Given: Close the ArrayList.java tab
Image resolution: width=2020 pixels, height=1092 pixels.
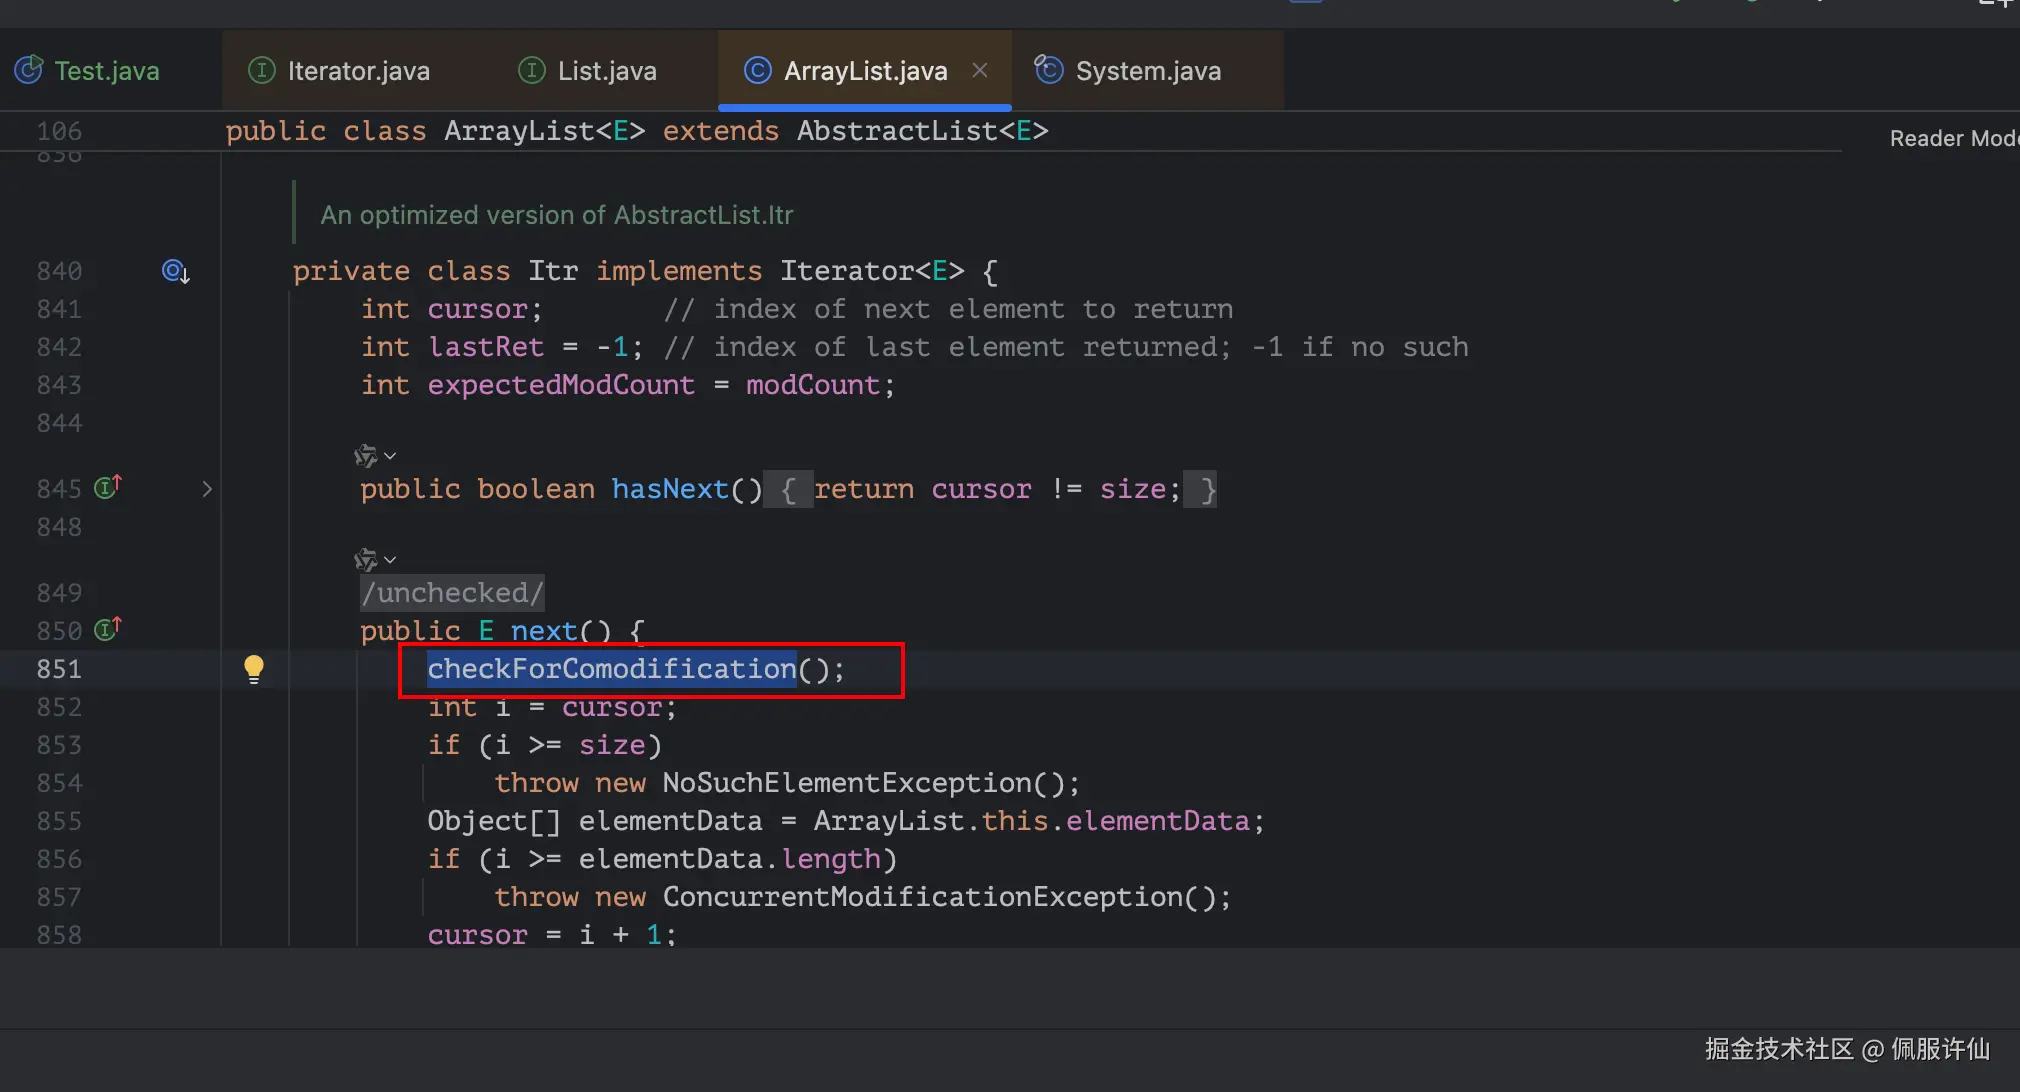Looking at the screenshot, I should click(980, 70).
